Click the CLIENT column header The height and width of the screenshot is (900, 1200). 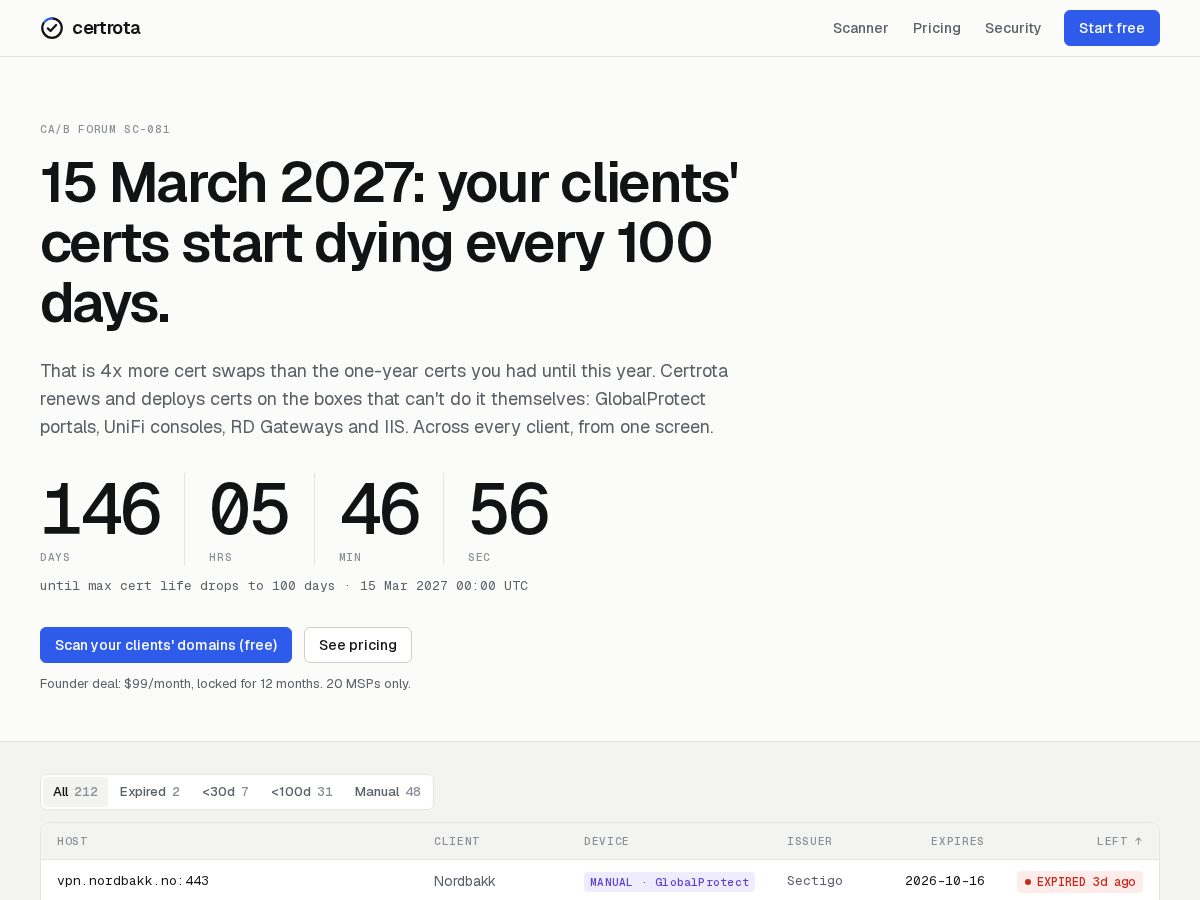[457, 842]
